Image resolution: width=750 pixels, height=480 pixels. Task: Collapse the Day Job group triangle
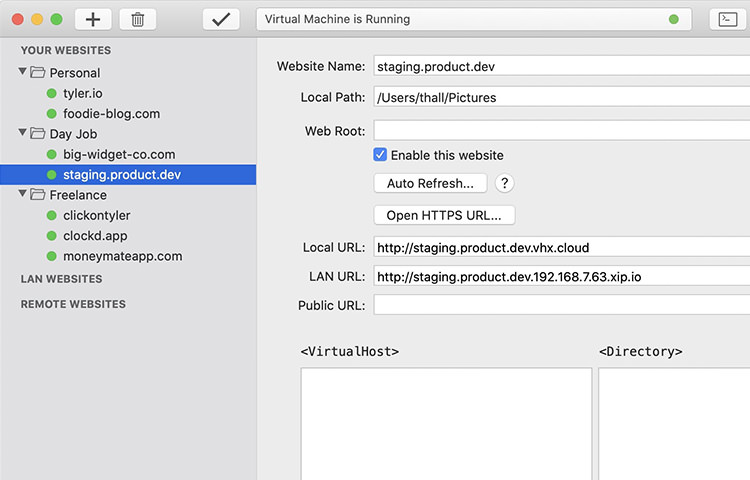(x=22, y=132)
